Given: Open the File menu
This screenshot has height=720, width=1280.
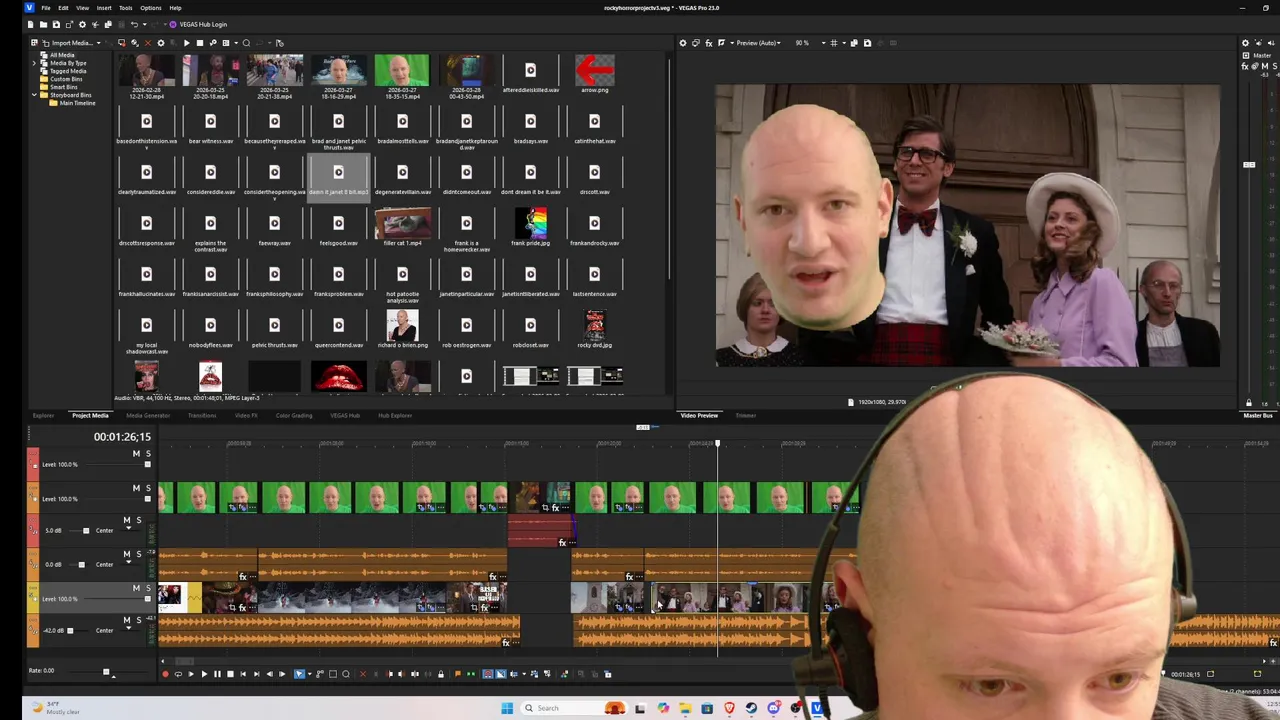Looking at the screenshot, I should [46, 8].
